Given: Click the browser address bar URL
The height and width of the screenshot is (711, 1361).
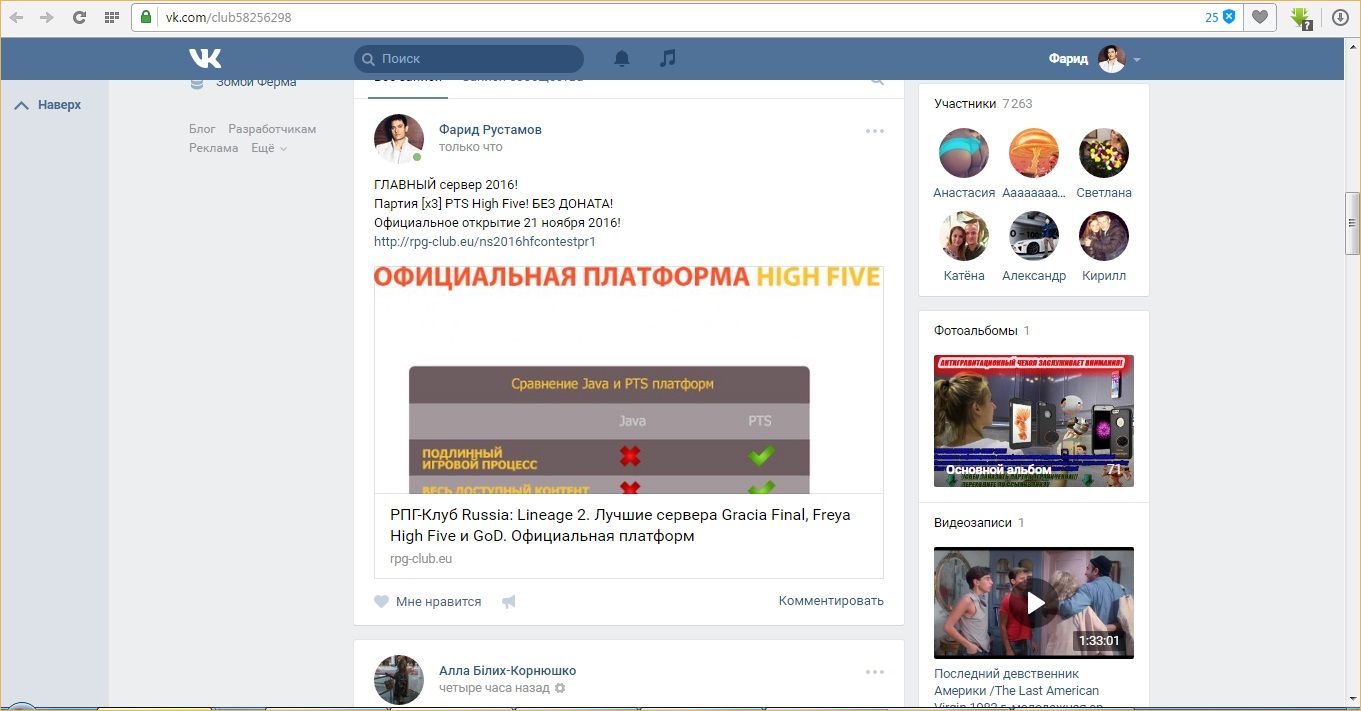Looking at the screenshot, I should click(229, 17).
